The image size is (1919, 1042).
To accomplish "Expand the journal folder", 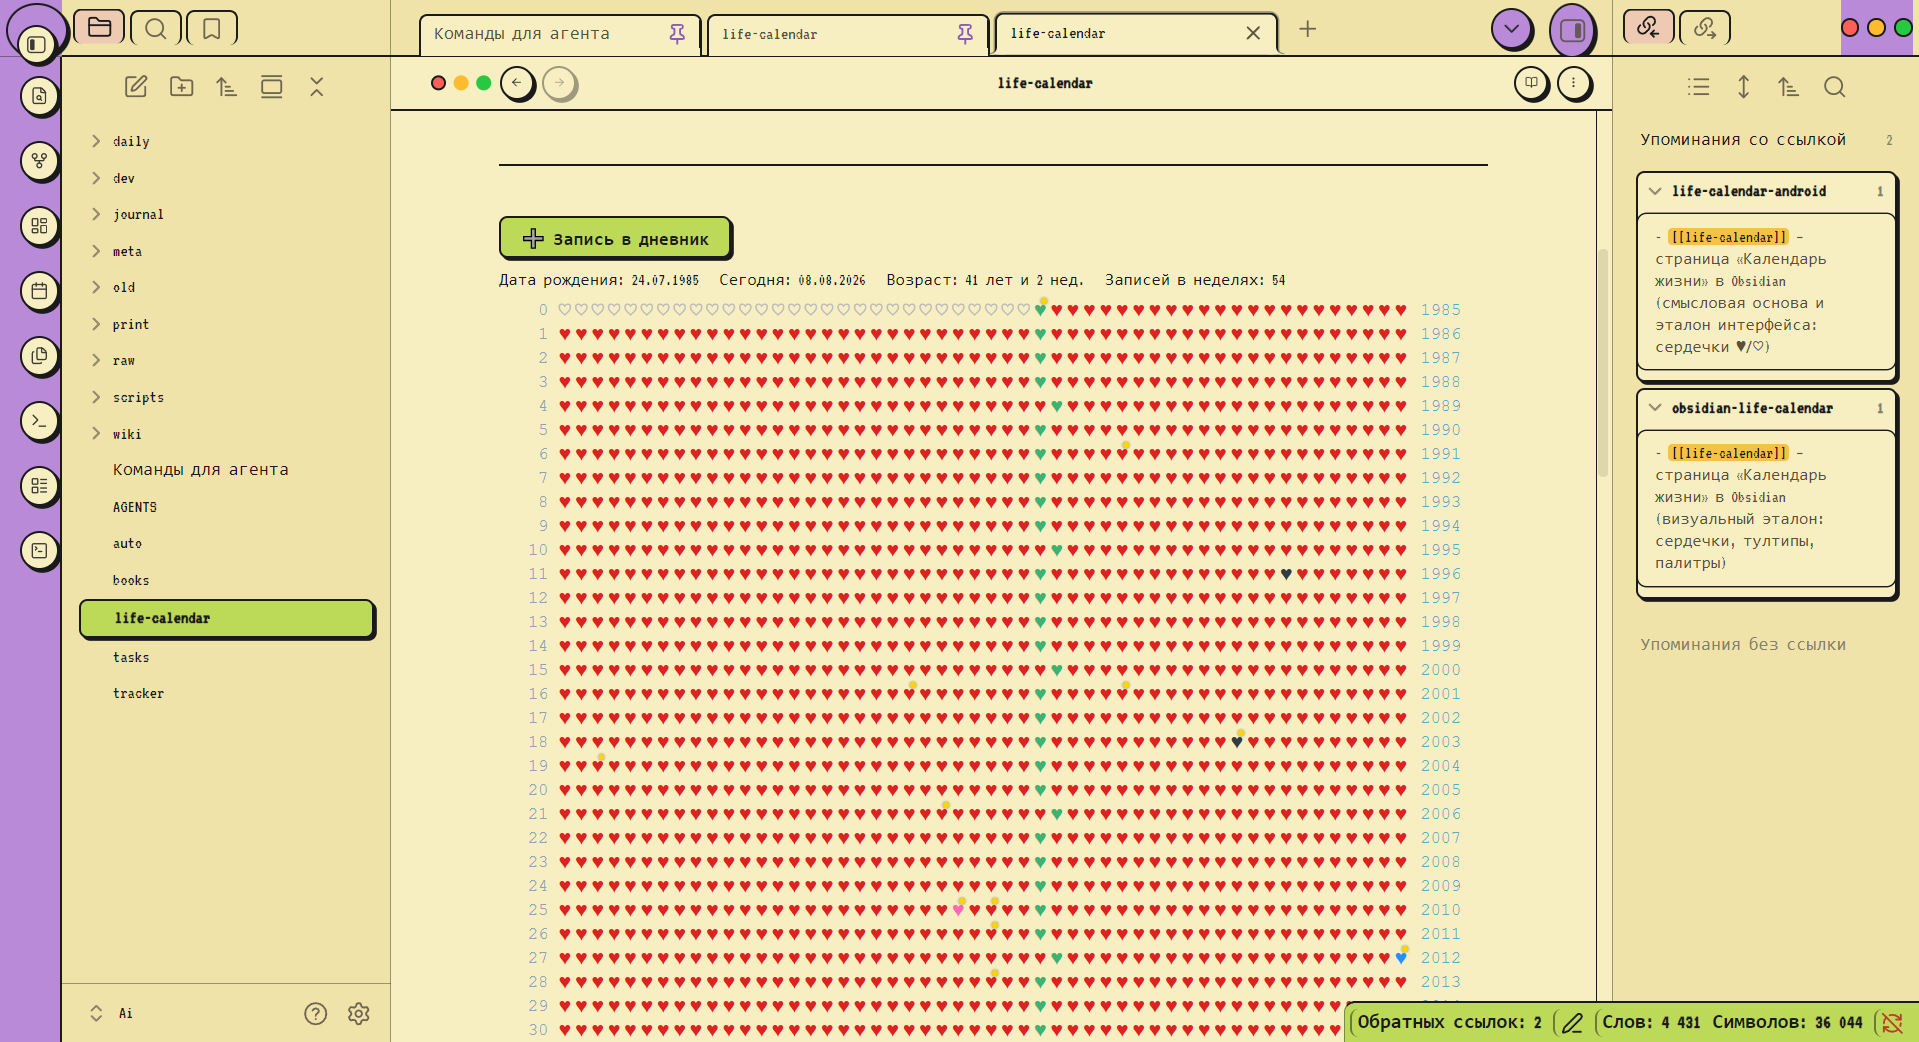I will [96, 214].
